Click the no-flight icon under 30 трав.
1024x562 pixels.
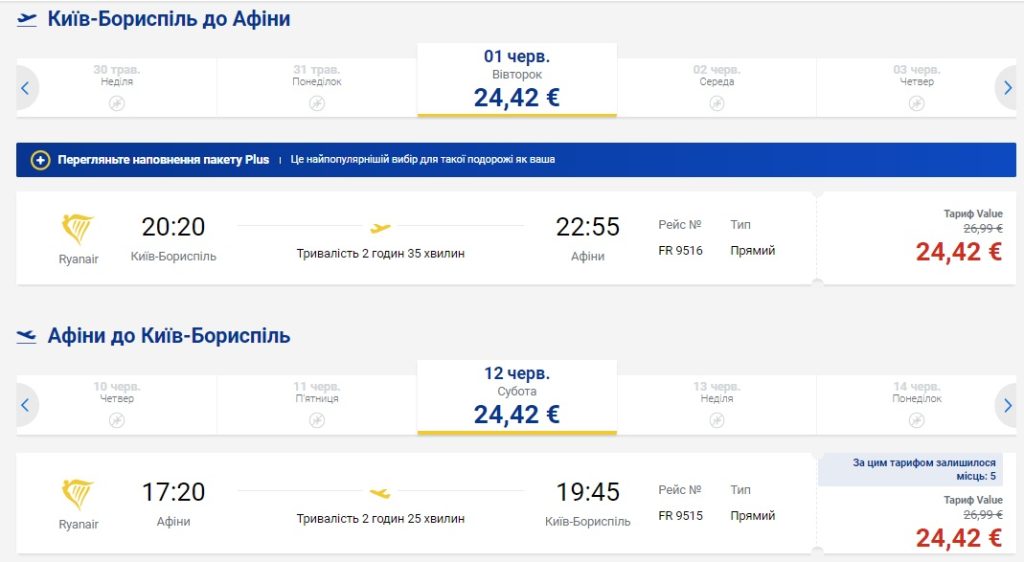(x=117, y=103)
